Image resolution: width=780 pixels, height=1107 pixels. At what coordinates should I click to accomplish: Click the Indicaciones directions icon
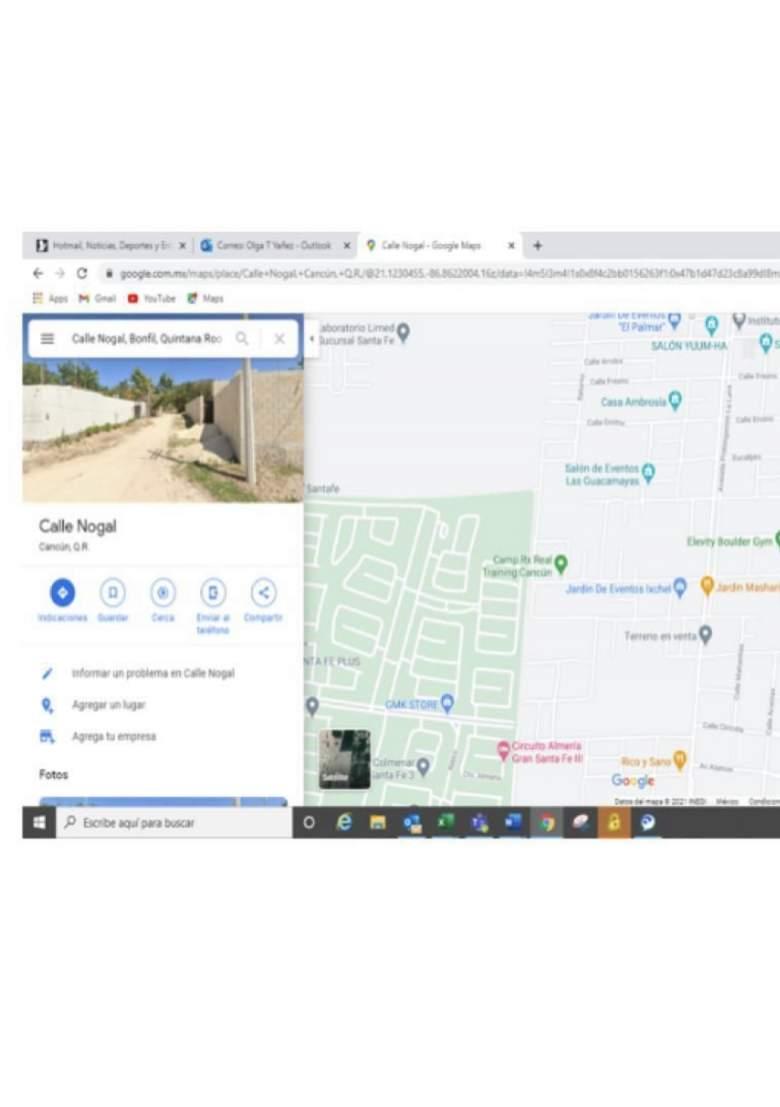[62, 593]
